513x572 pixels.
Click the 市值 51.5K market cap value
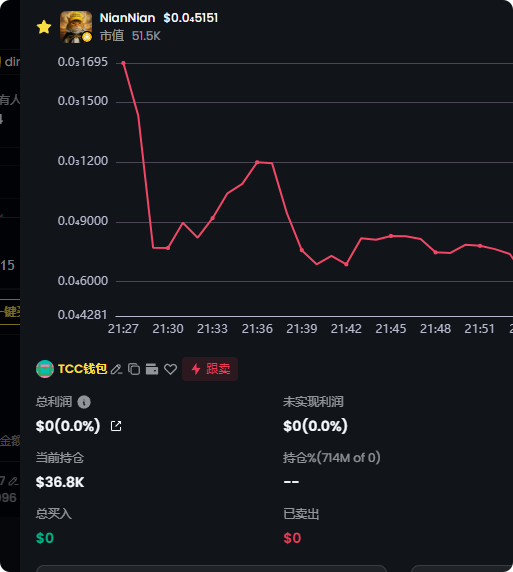tap(146, 36)
